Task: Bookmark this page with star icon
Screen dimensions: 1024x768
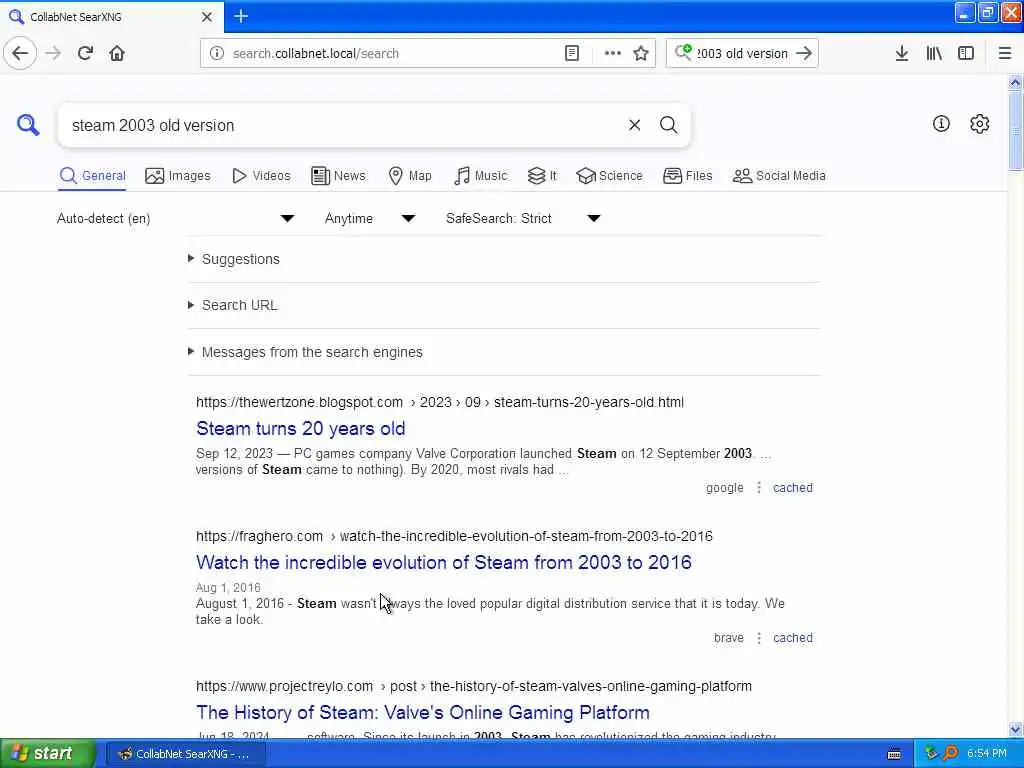Action: point(641,53)
